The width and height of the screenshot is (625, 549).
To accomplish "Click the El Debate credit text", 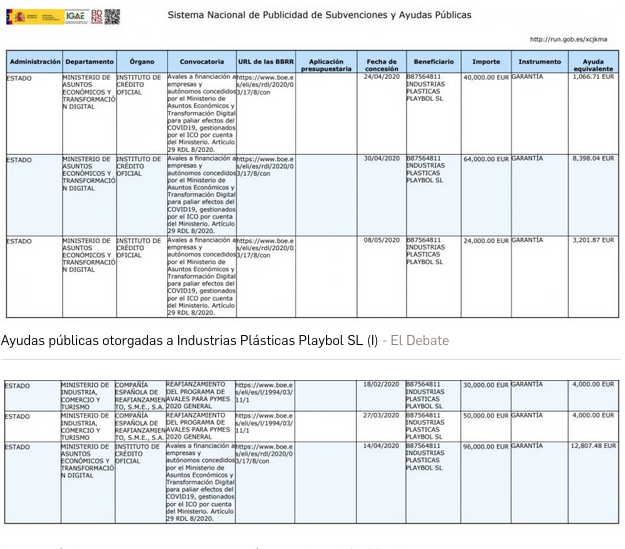I will [420, 340].
